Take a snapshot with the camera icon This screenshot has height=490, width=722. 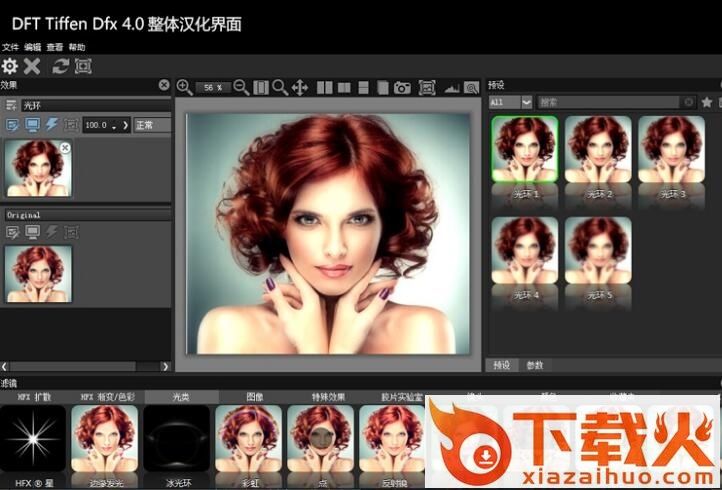(402, 88)
